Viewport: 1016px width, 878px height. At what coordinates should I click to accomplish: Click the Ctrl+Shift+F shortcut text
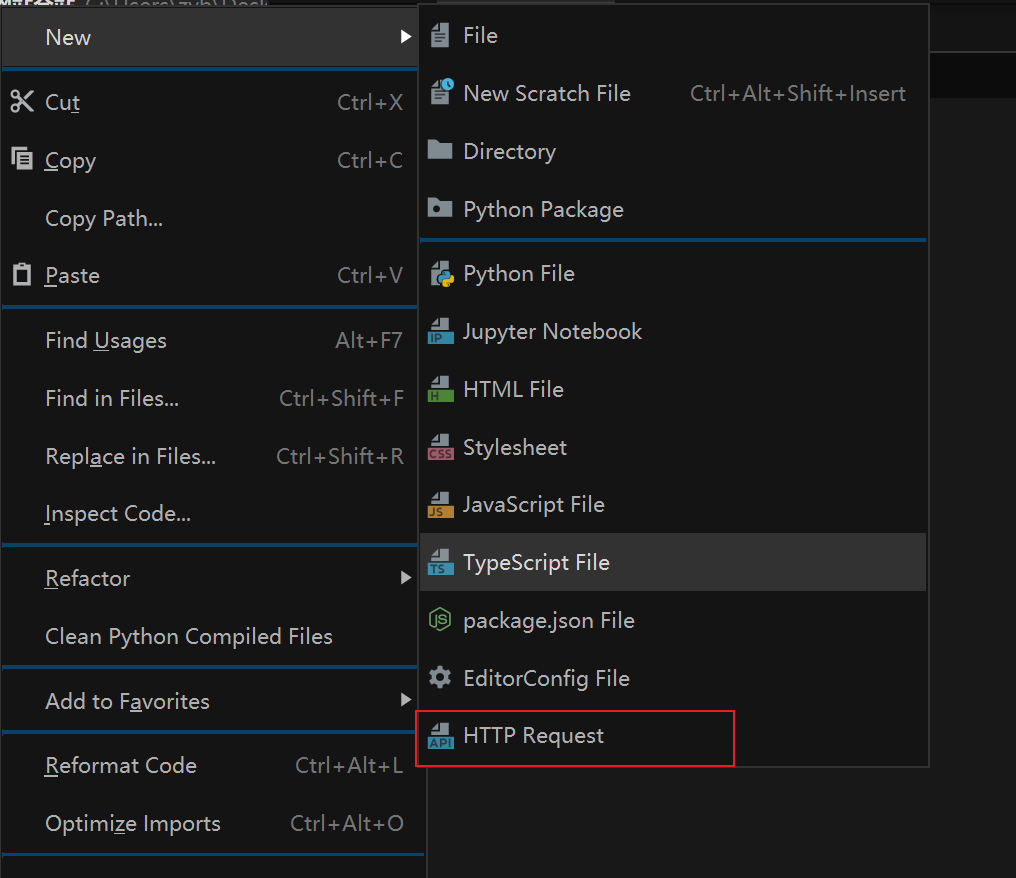341,398
